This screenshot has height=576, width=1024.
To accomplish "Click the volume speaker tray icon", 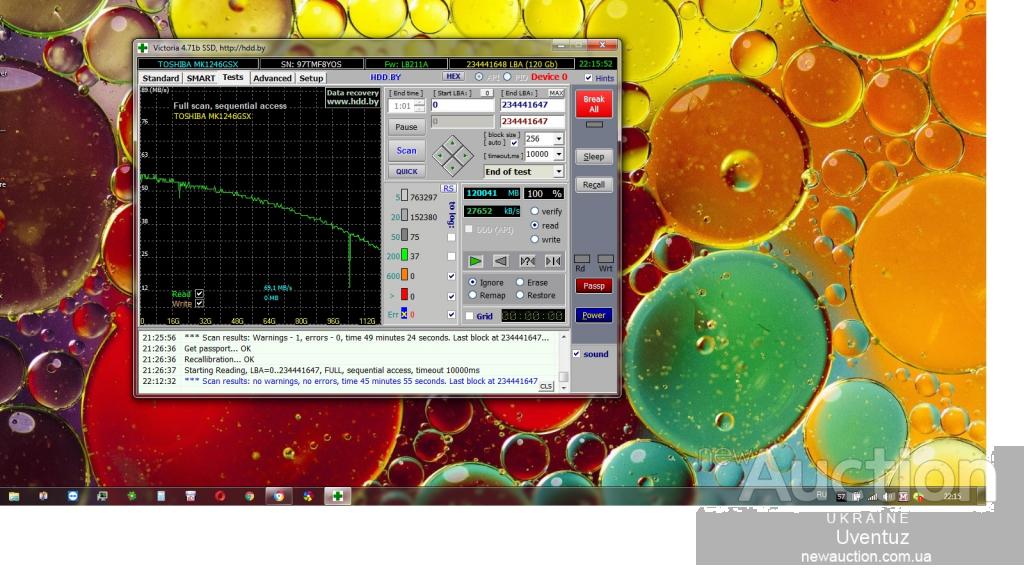I will click(888, 496).
